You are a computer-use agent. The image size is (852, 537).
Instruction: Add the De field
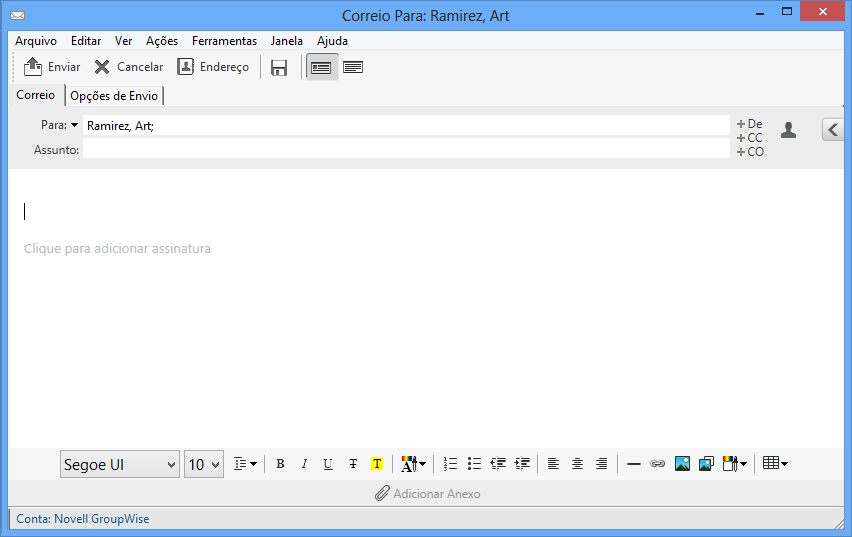pos(749,124)
